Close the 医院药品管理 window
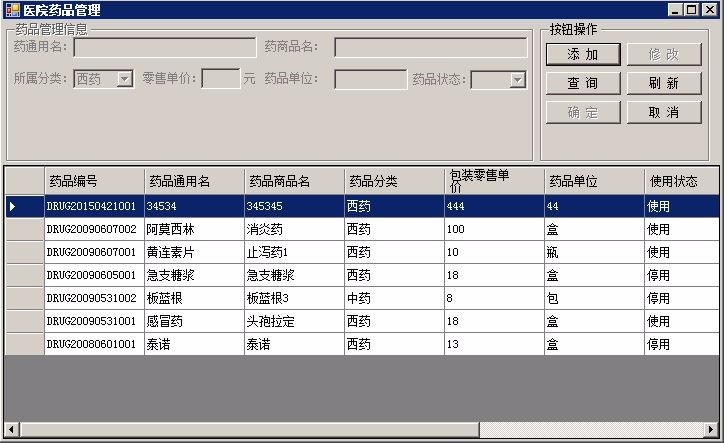Viewport: 724px width, 443px height. tap(710, 10)
